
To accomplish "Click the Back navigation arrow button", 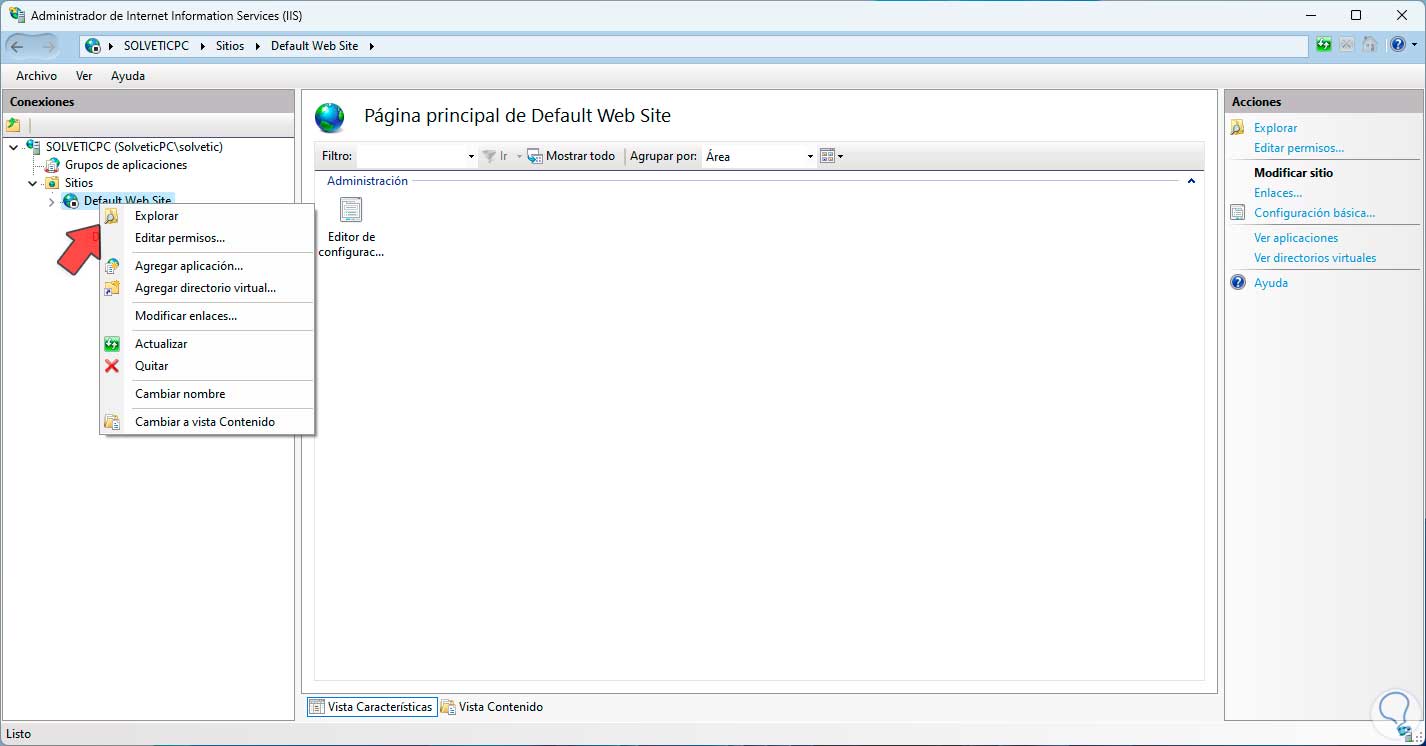I will tap(17, 46).
